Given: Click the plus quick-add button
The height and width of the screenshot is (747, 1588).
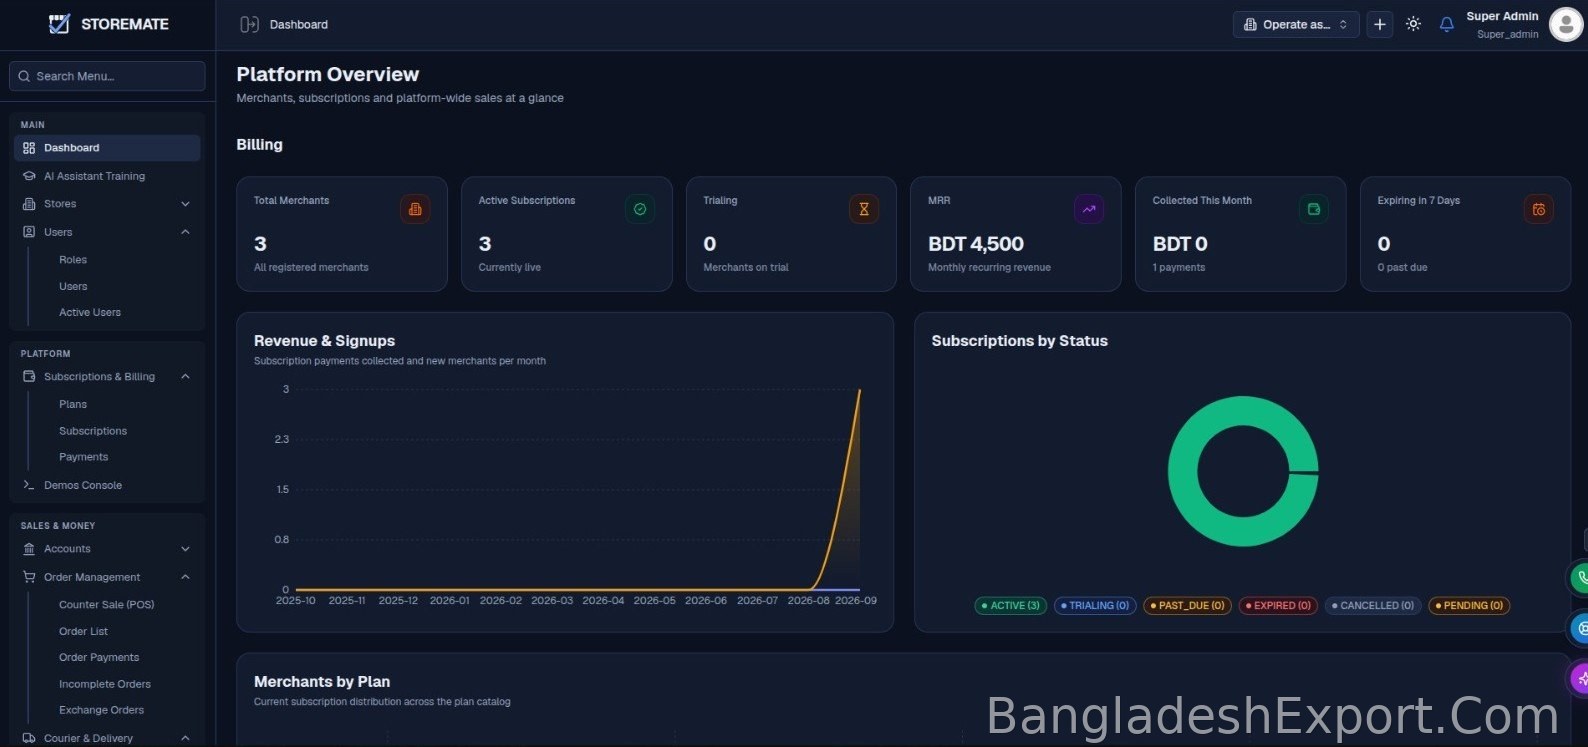Looking at the screenshot, I should [x=1380, y=24].
